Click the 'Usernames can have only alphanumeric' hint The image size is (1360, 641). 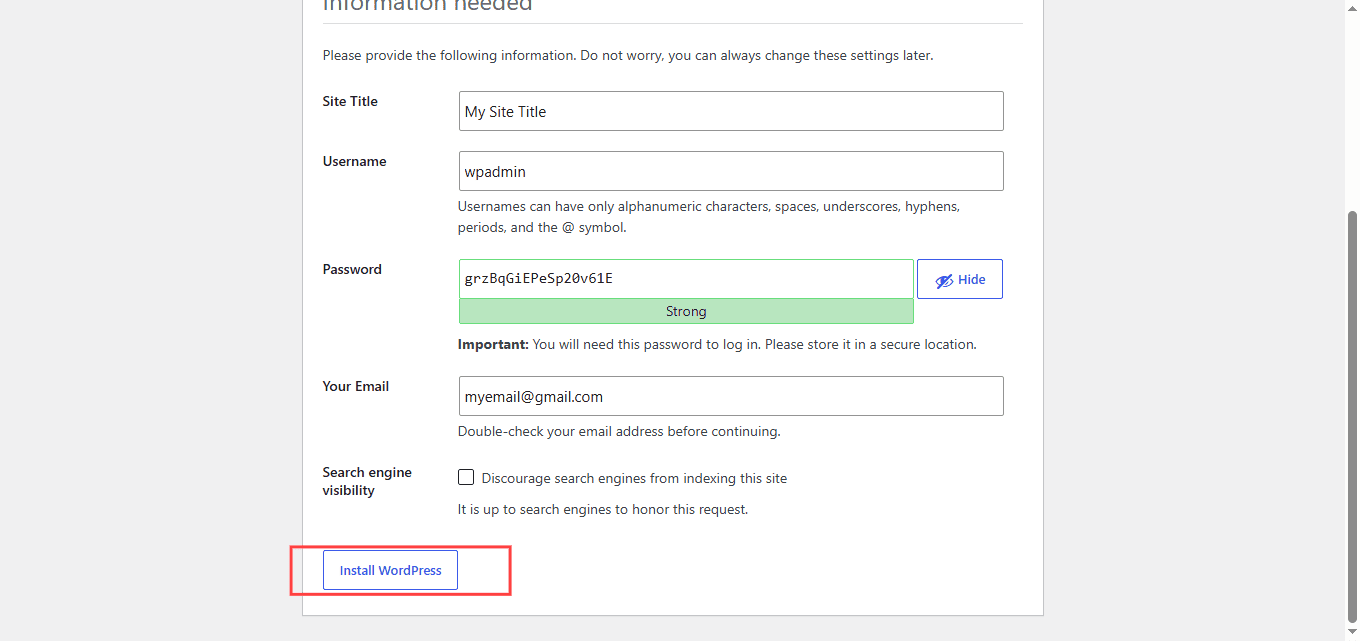pyautogui.click(x=709, y=217)
